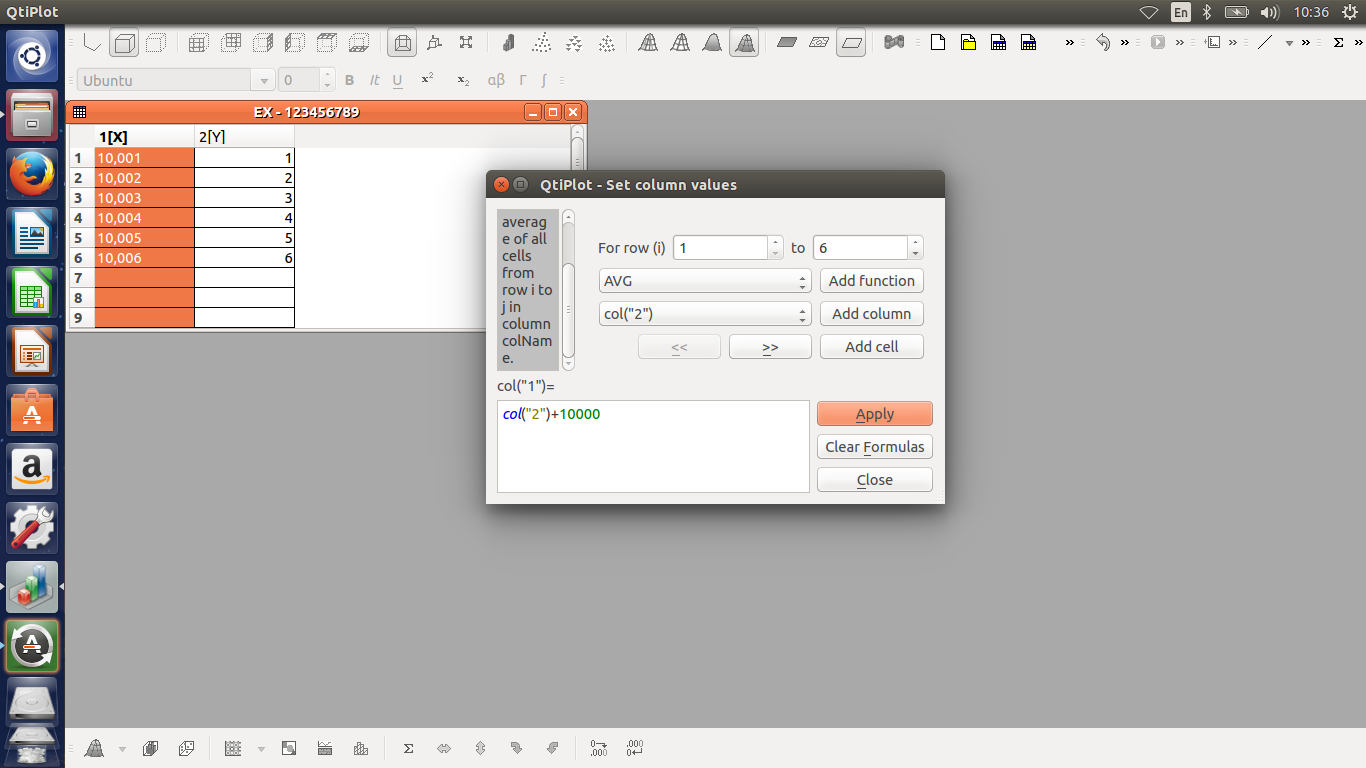The width and height of the screenshot is (1366, 768).
Task: Toggle perspective view cube icon
Action: point(402,42)
